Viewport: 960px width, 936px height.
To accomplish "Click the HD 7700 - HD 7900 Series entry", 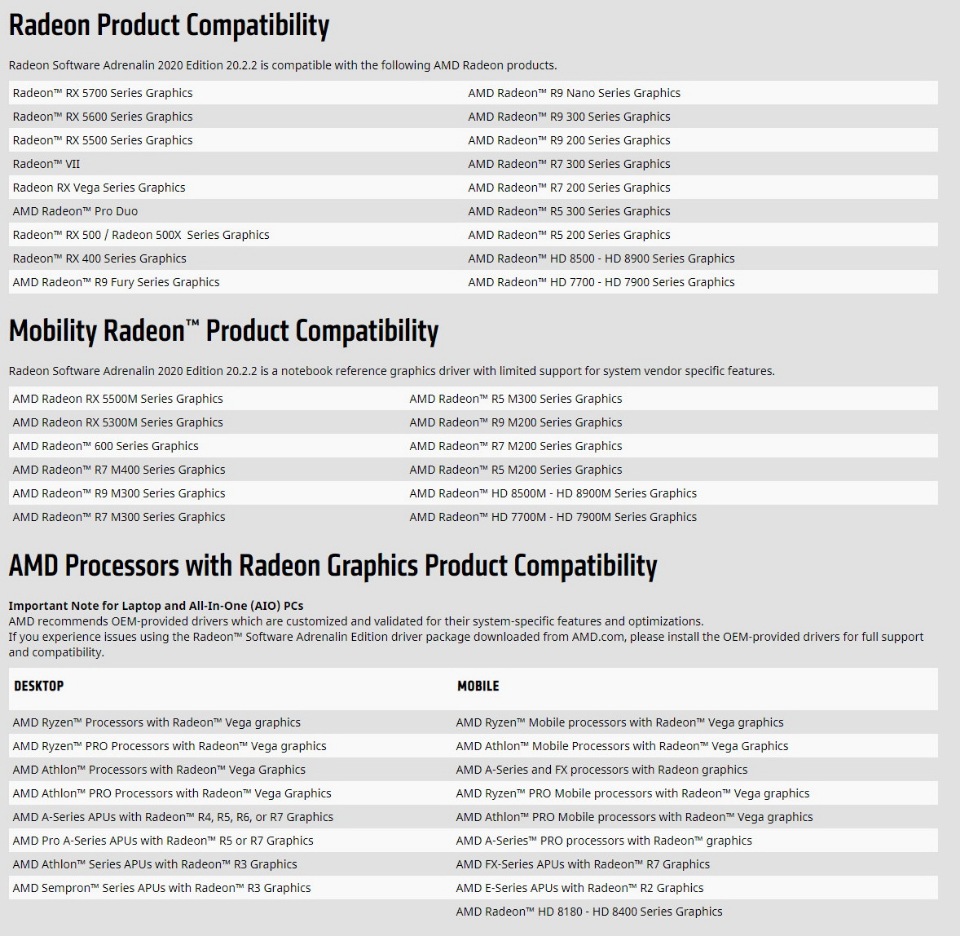I will click(x=601, y=282).
